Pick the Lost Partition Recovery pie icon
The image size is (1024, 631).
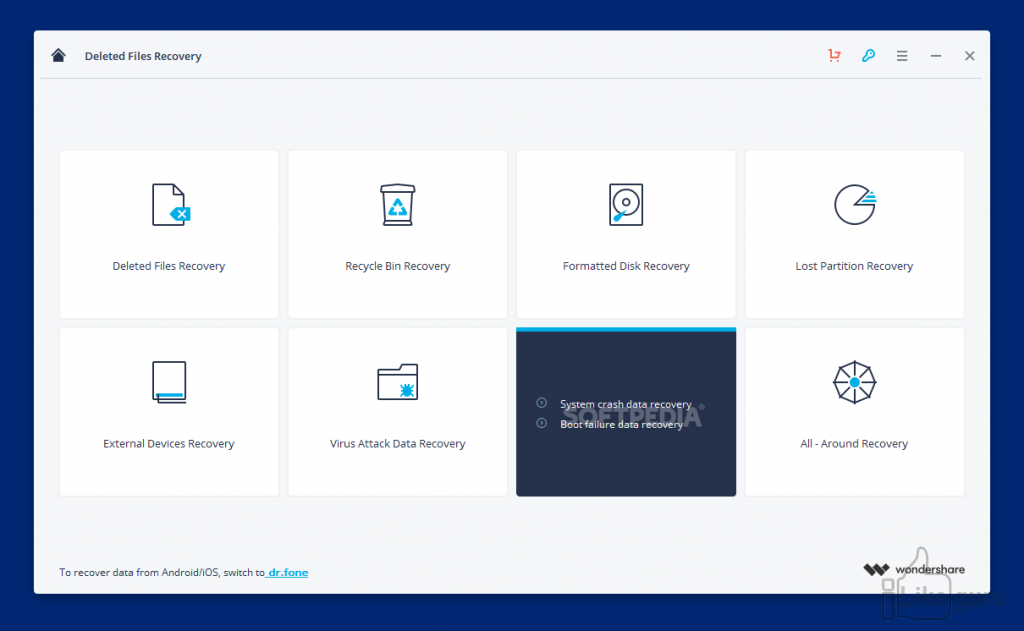[854, 204]
